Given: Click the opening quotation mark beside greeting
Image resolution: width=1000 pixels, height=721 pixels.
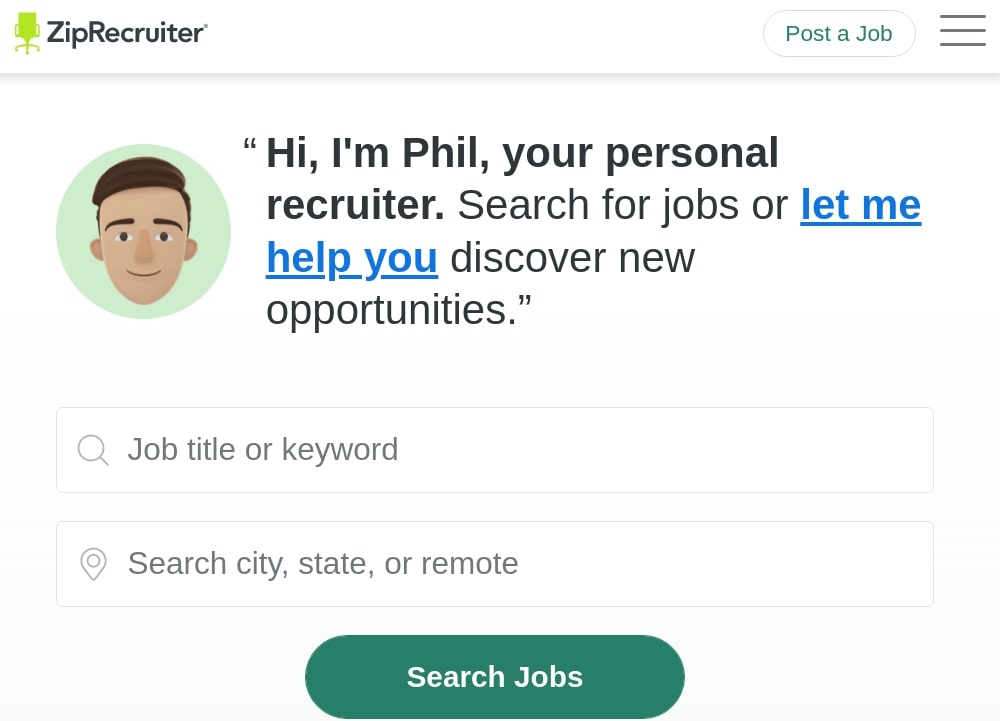Looking at the screenshot, I should point(250,148).
